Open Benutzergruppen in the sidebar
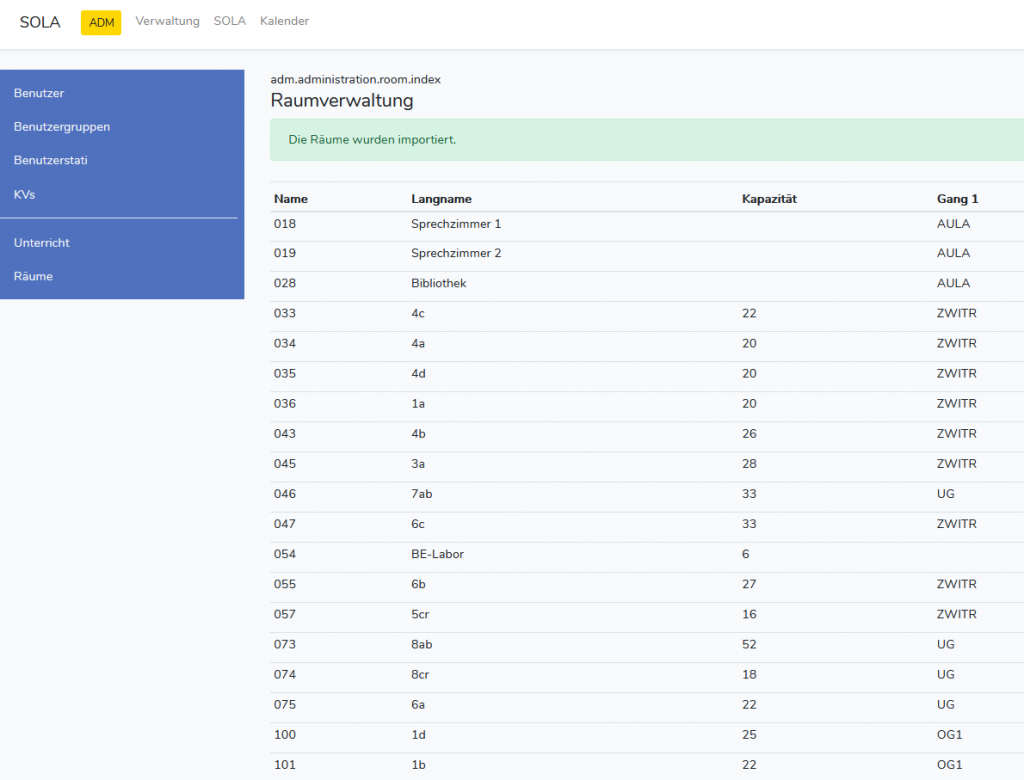This screenshot has width=1024, height=780. tap(62, 127)
